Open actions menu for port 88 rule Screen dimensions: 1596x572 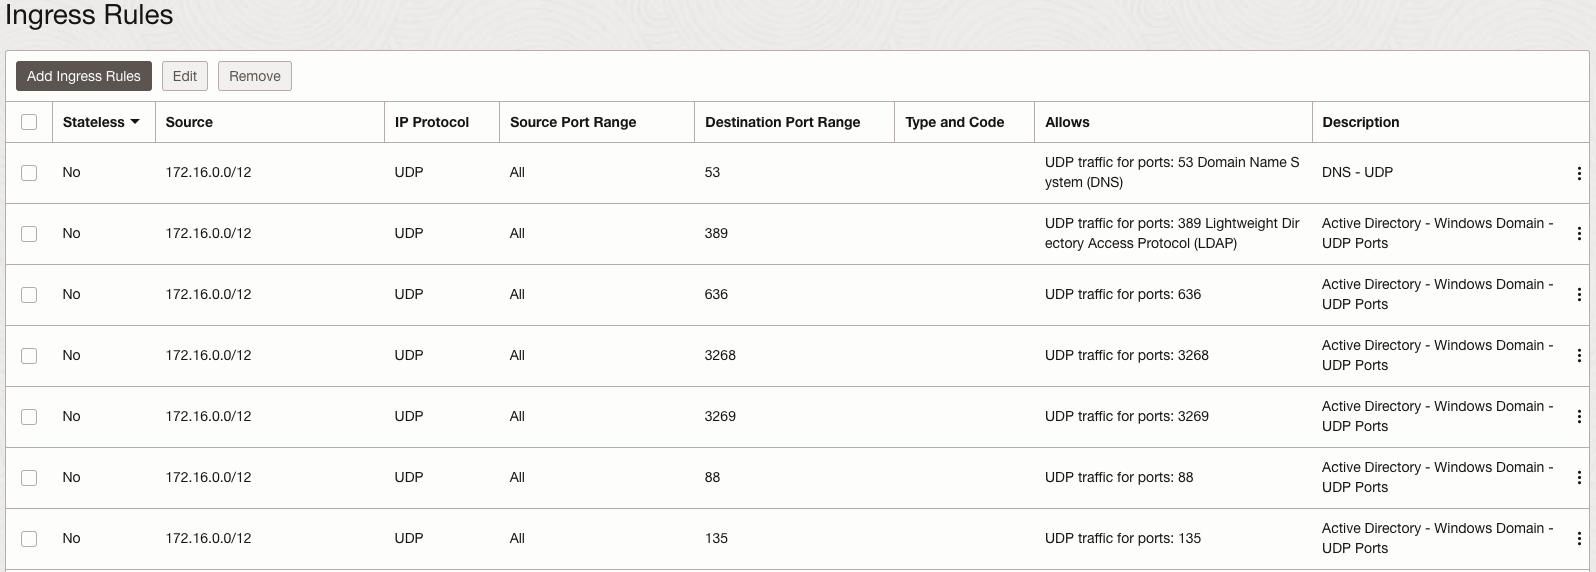1578,478
